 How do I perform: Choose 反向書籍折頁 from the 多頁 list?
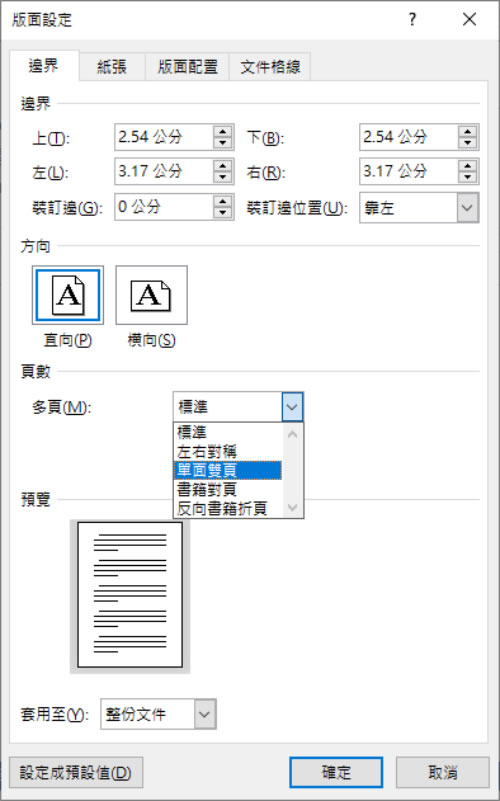[227, 508]
